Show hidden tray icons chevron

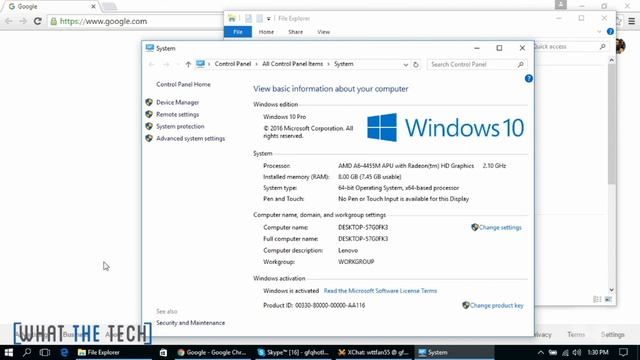(540, 352)
